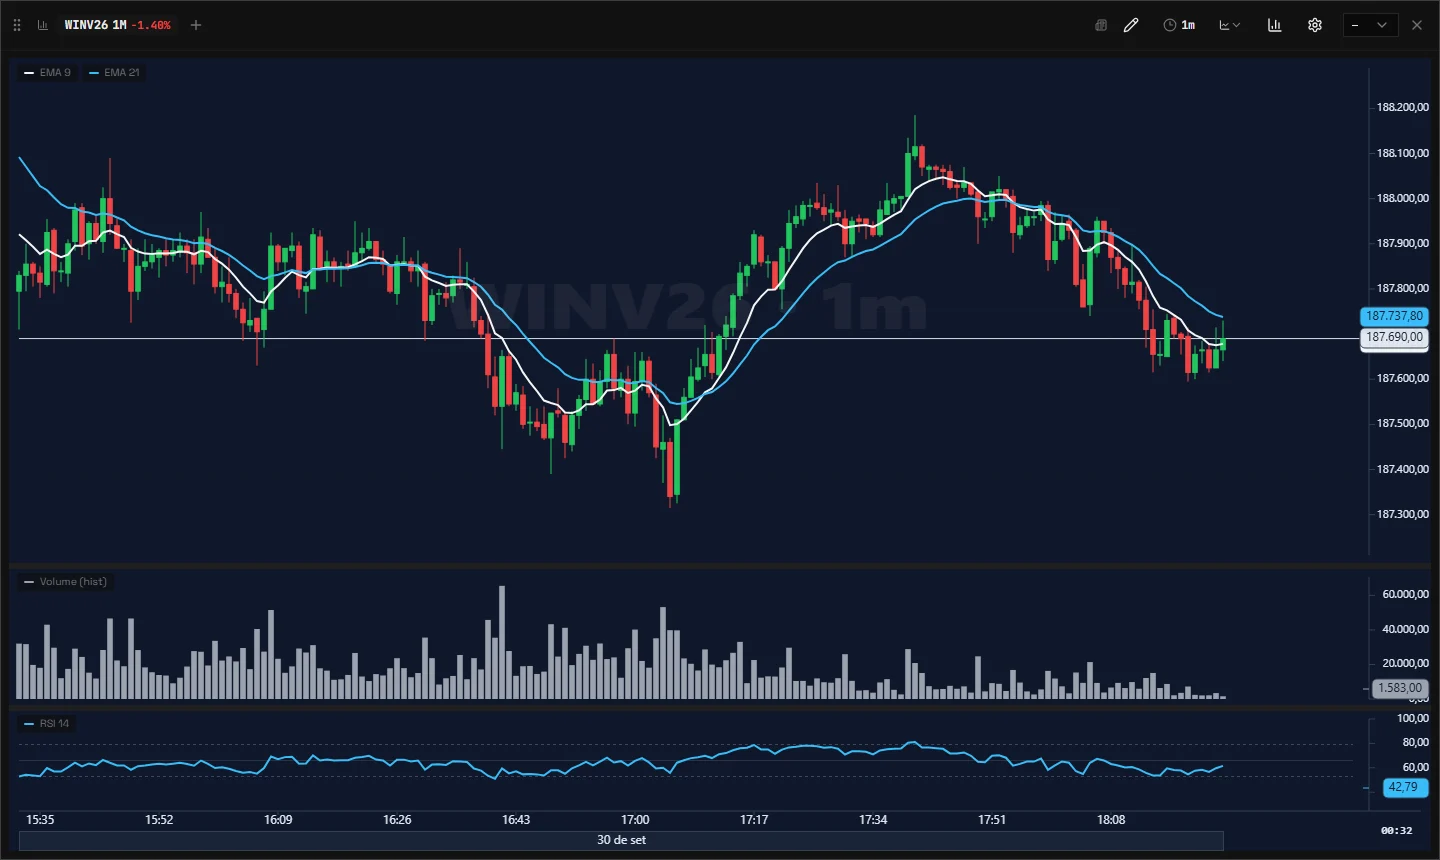Click the 187.737,80 price label
This screenshot has width=1440, height=860.
(x=1394, y=316)
